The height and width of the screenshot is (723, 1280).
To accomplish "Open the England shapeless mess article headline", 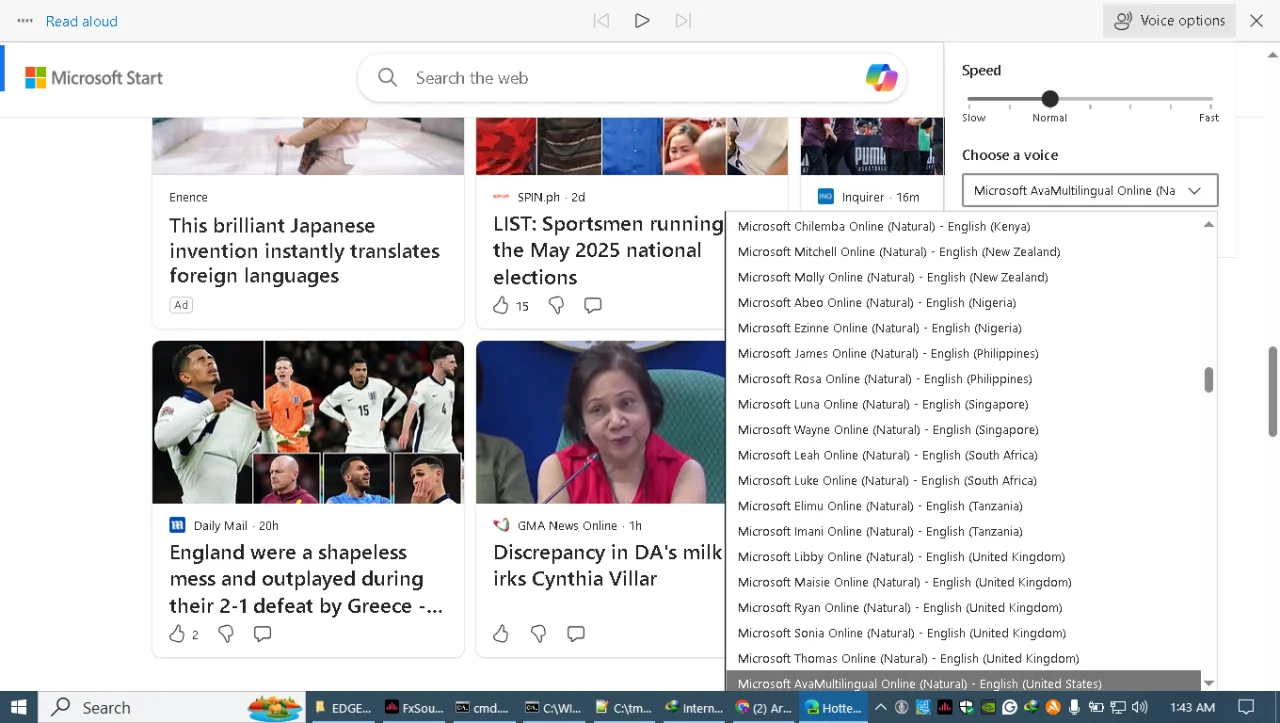I will pyautogui.click(x=306, y=579).
